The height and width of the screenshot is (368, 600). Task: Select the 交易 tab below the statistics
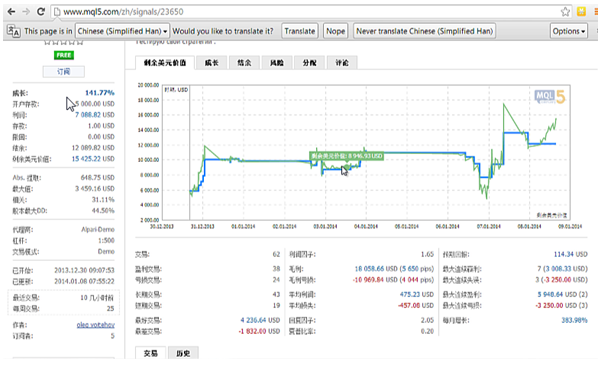(x=150, y=353)
